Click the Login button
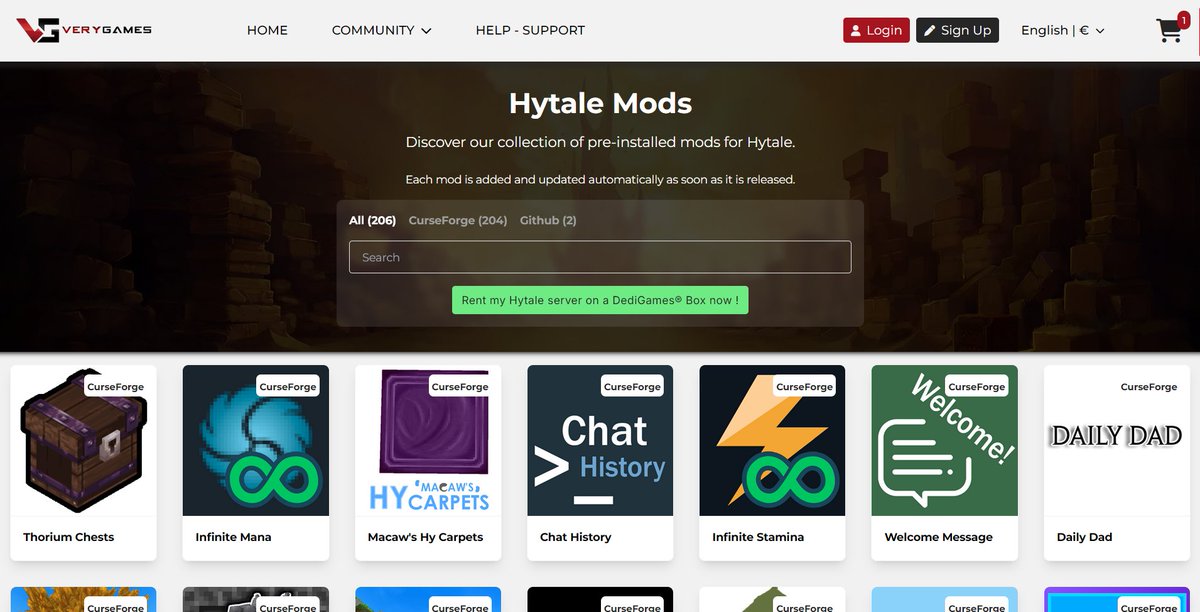 coord(876,30)
